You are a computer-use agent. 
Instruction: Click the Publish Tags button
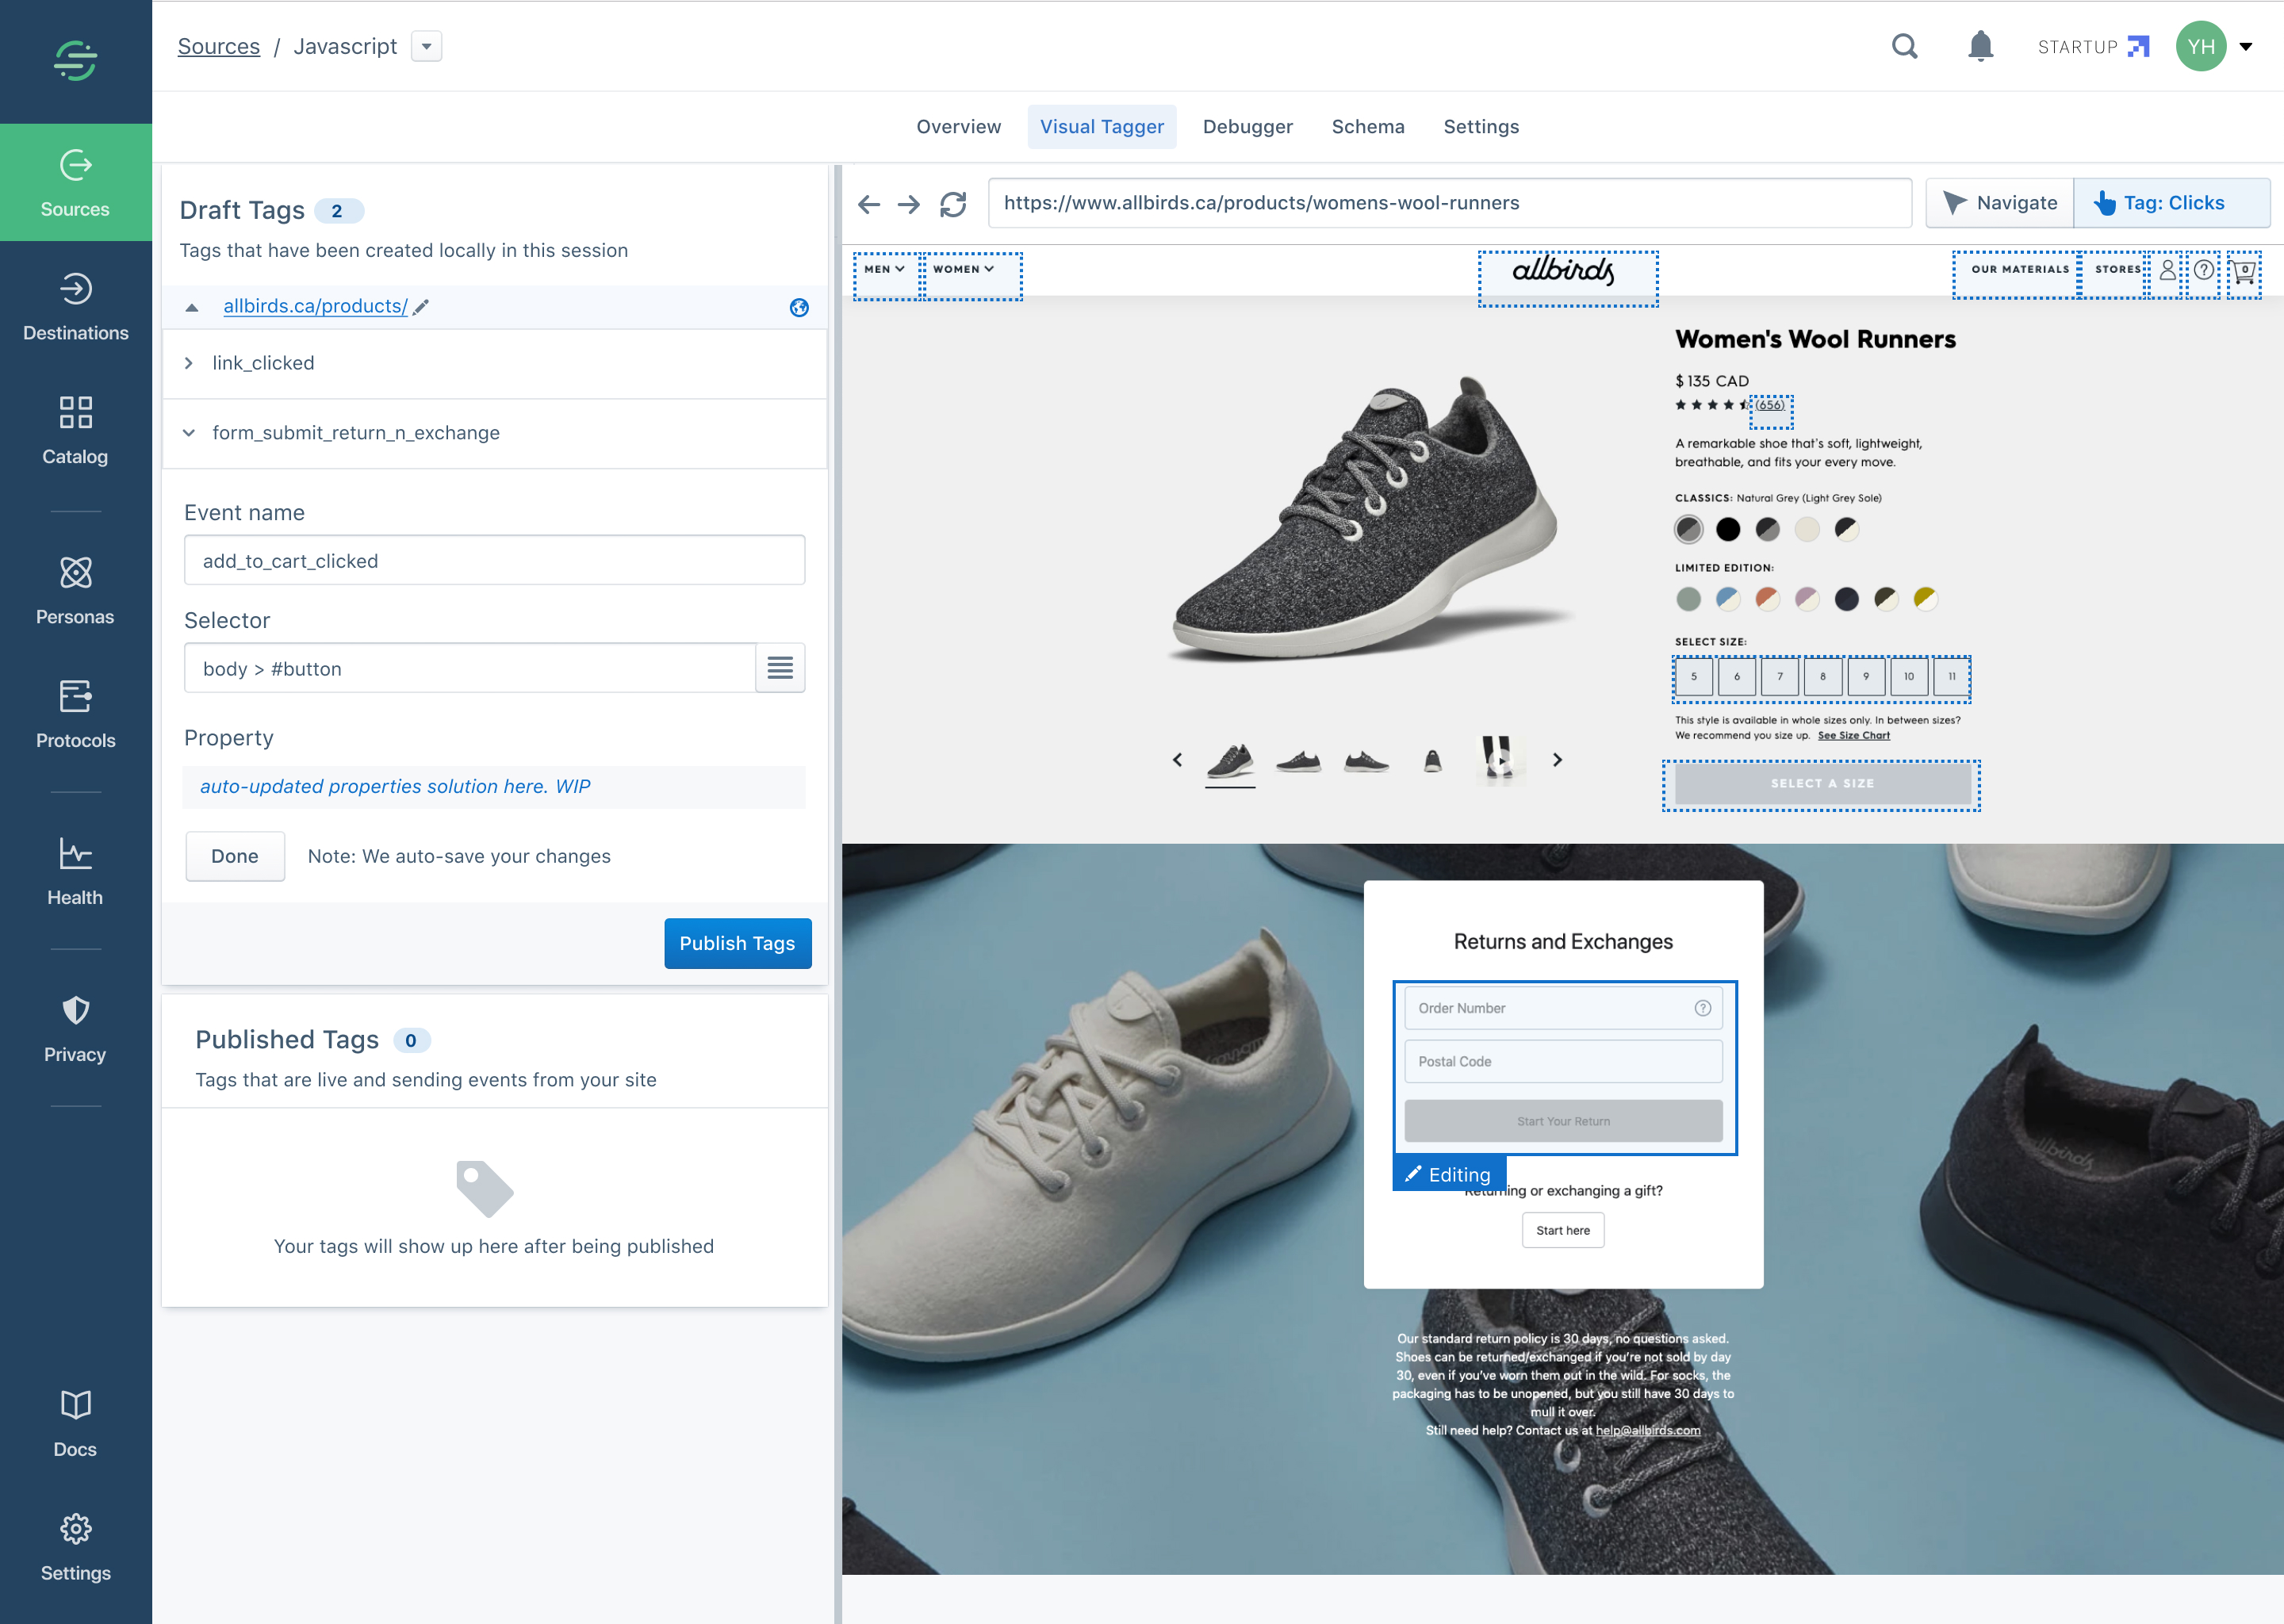click(x=737, y=943)
